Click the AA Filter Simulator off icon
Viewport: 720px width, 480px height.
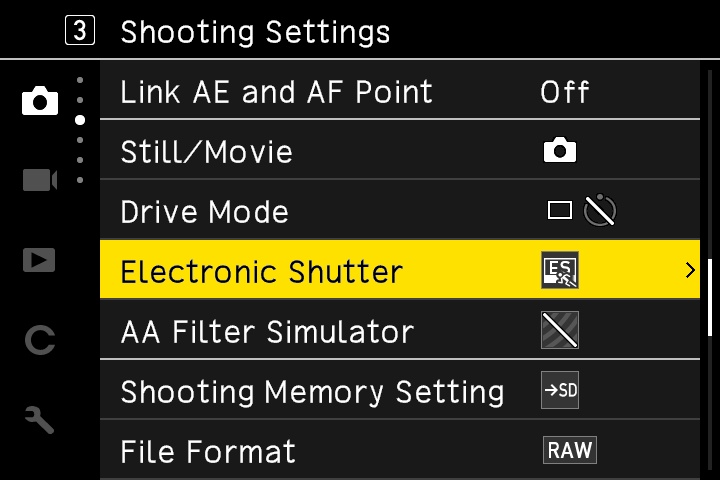560,331
